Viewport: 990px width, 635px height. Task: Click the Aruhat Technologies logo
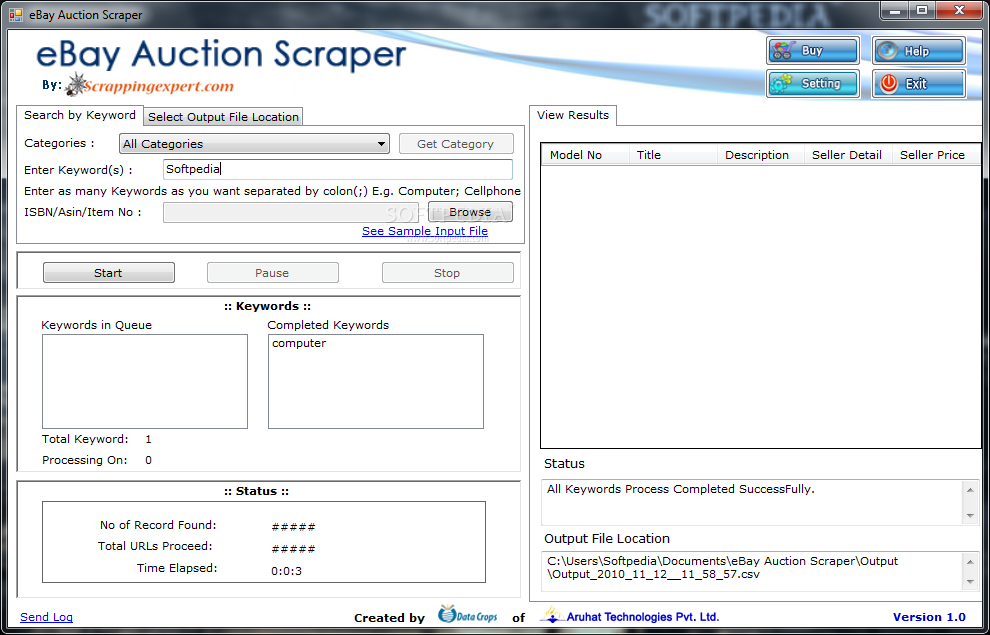552,614
